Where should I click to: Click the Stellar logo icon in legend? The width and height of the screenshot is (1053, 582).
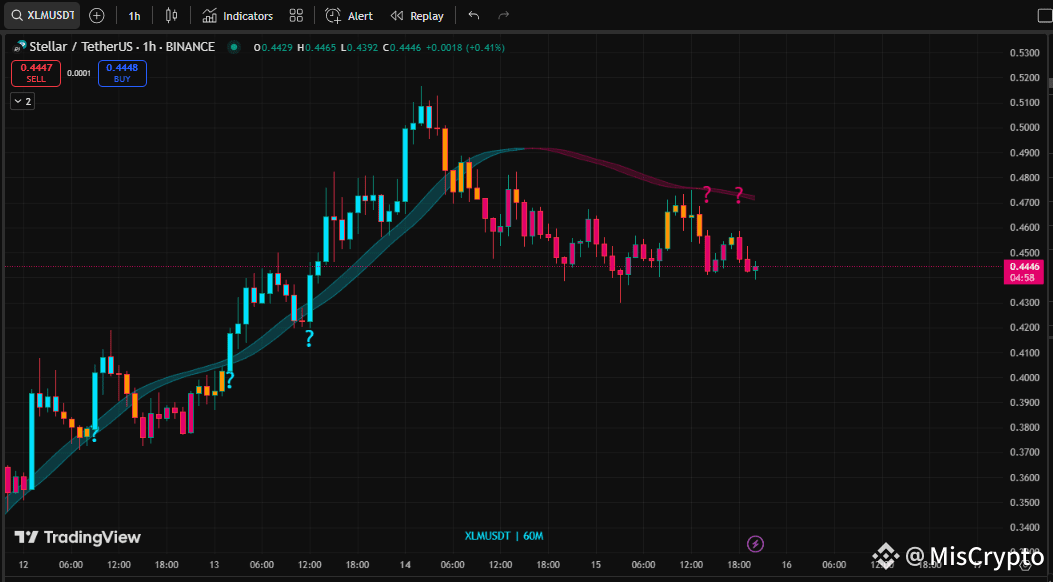tap(19, 47)
